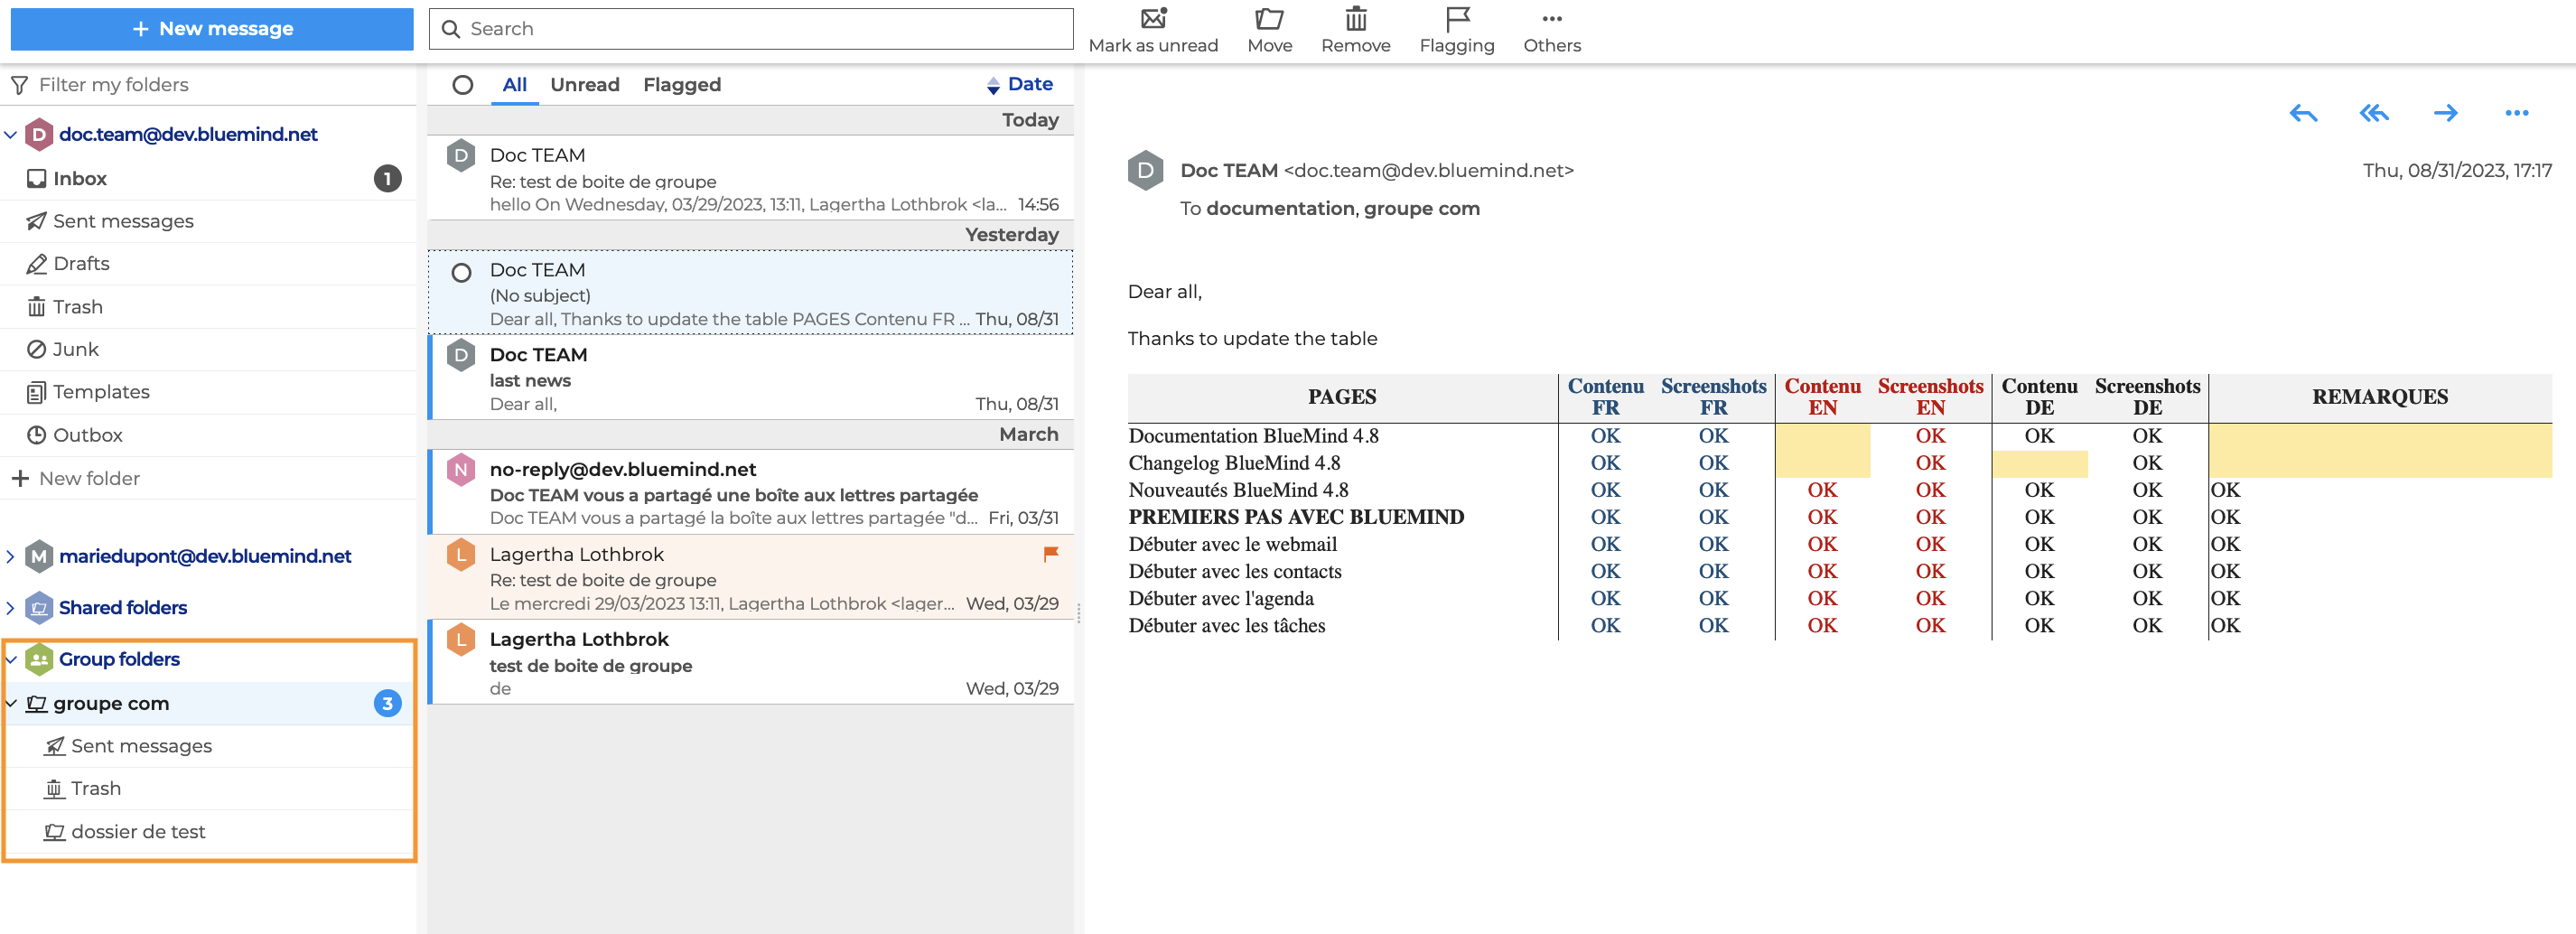
Task: Switch to the Unread filter tab
Action: tap(584, 85)
